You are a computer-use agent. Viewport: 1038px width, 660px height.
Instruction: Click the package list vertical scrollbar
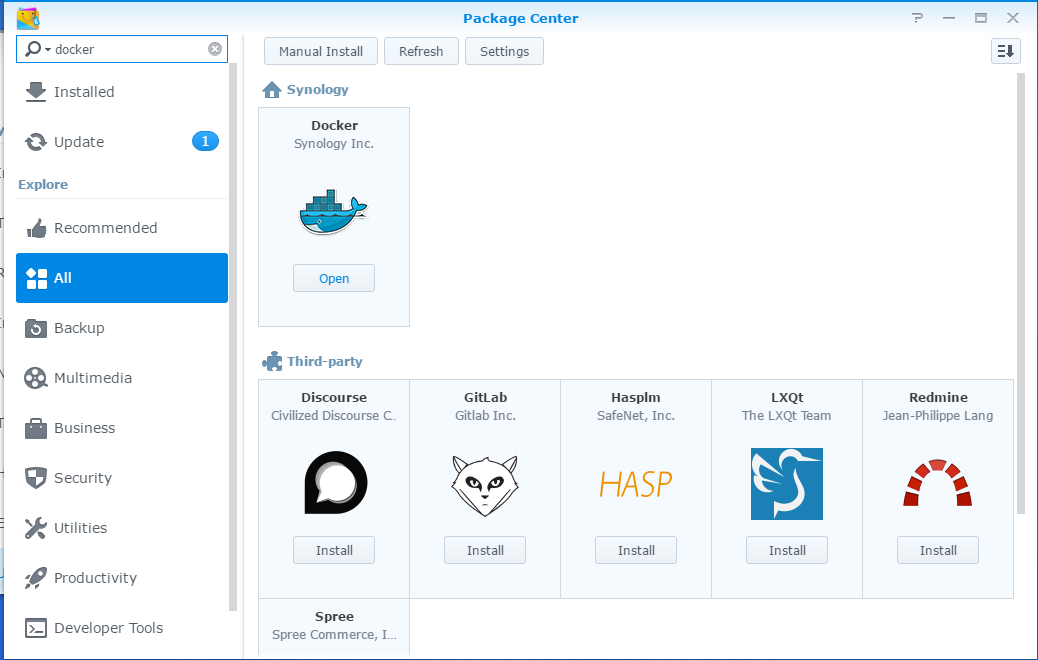click(x=1021, y=293)
